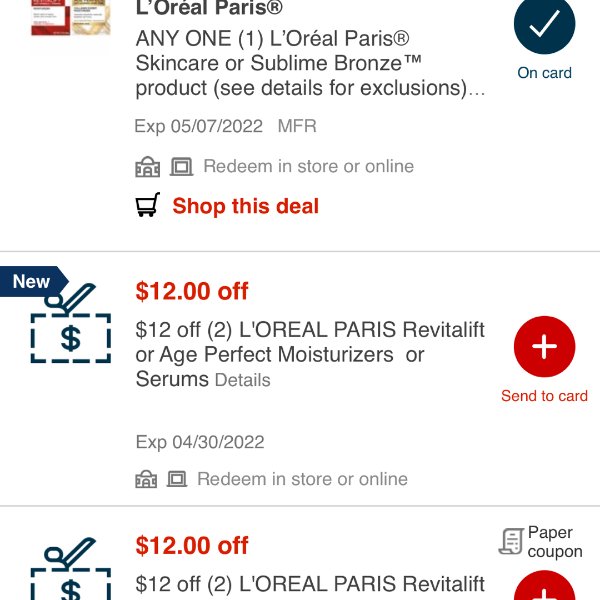600x600 pixels.
Task: Tap the bottom $12.00 off heading
Action: [192, 545]
